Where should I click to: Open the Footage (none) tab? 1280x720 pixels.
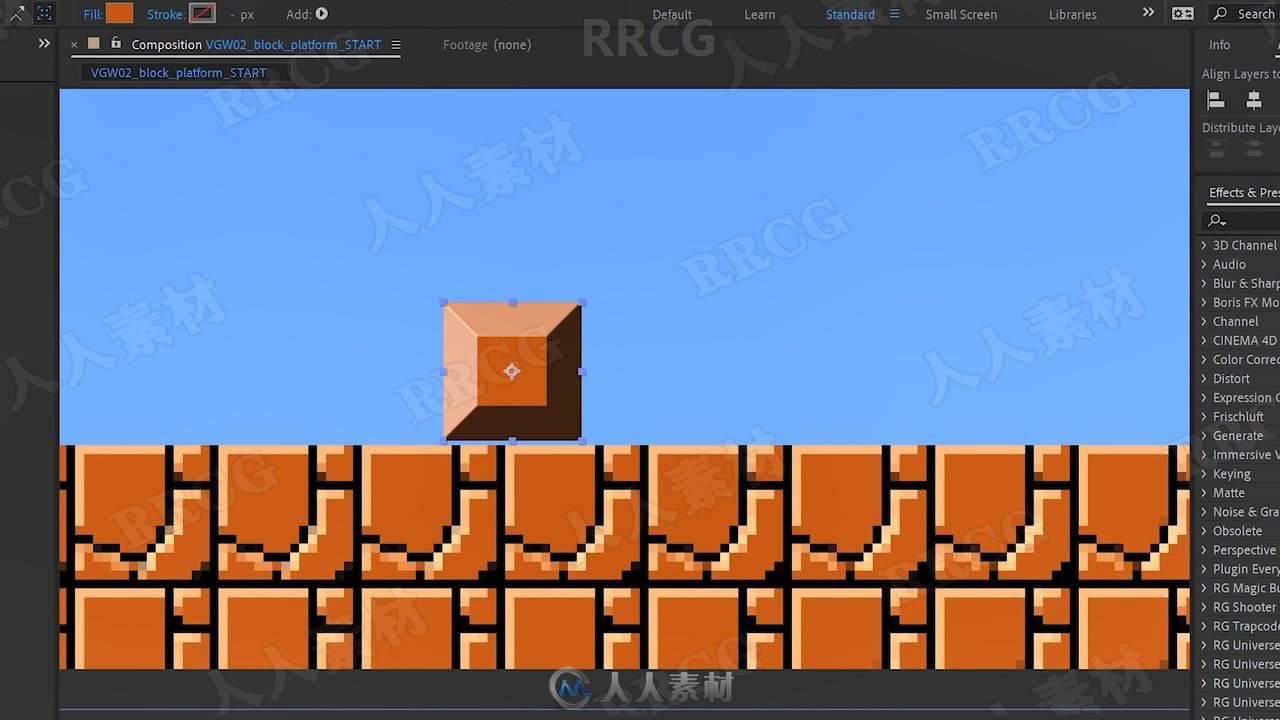coord(487,45)
